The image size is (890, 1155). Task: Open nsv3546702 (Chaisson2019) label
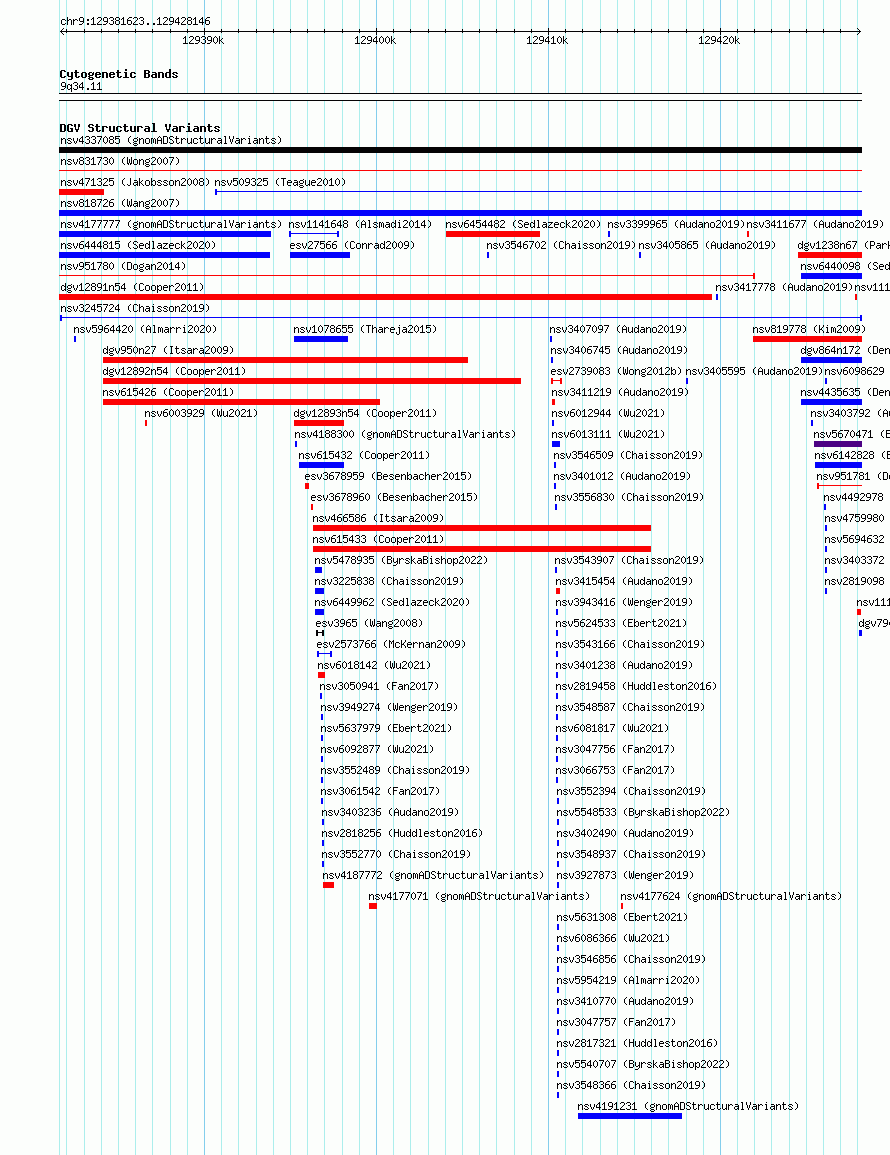pyautogui.click(x=561, y=245)
